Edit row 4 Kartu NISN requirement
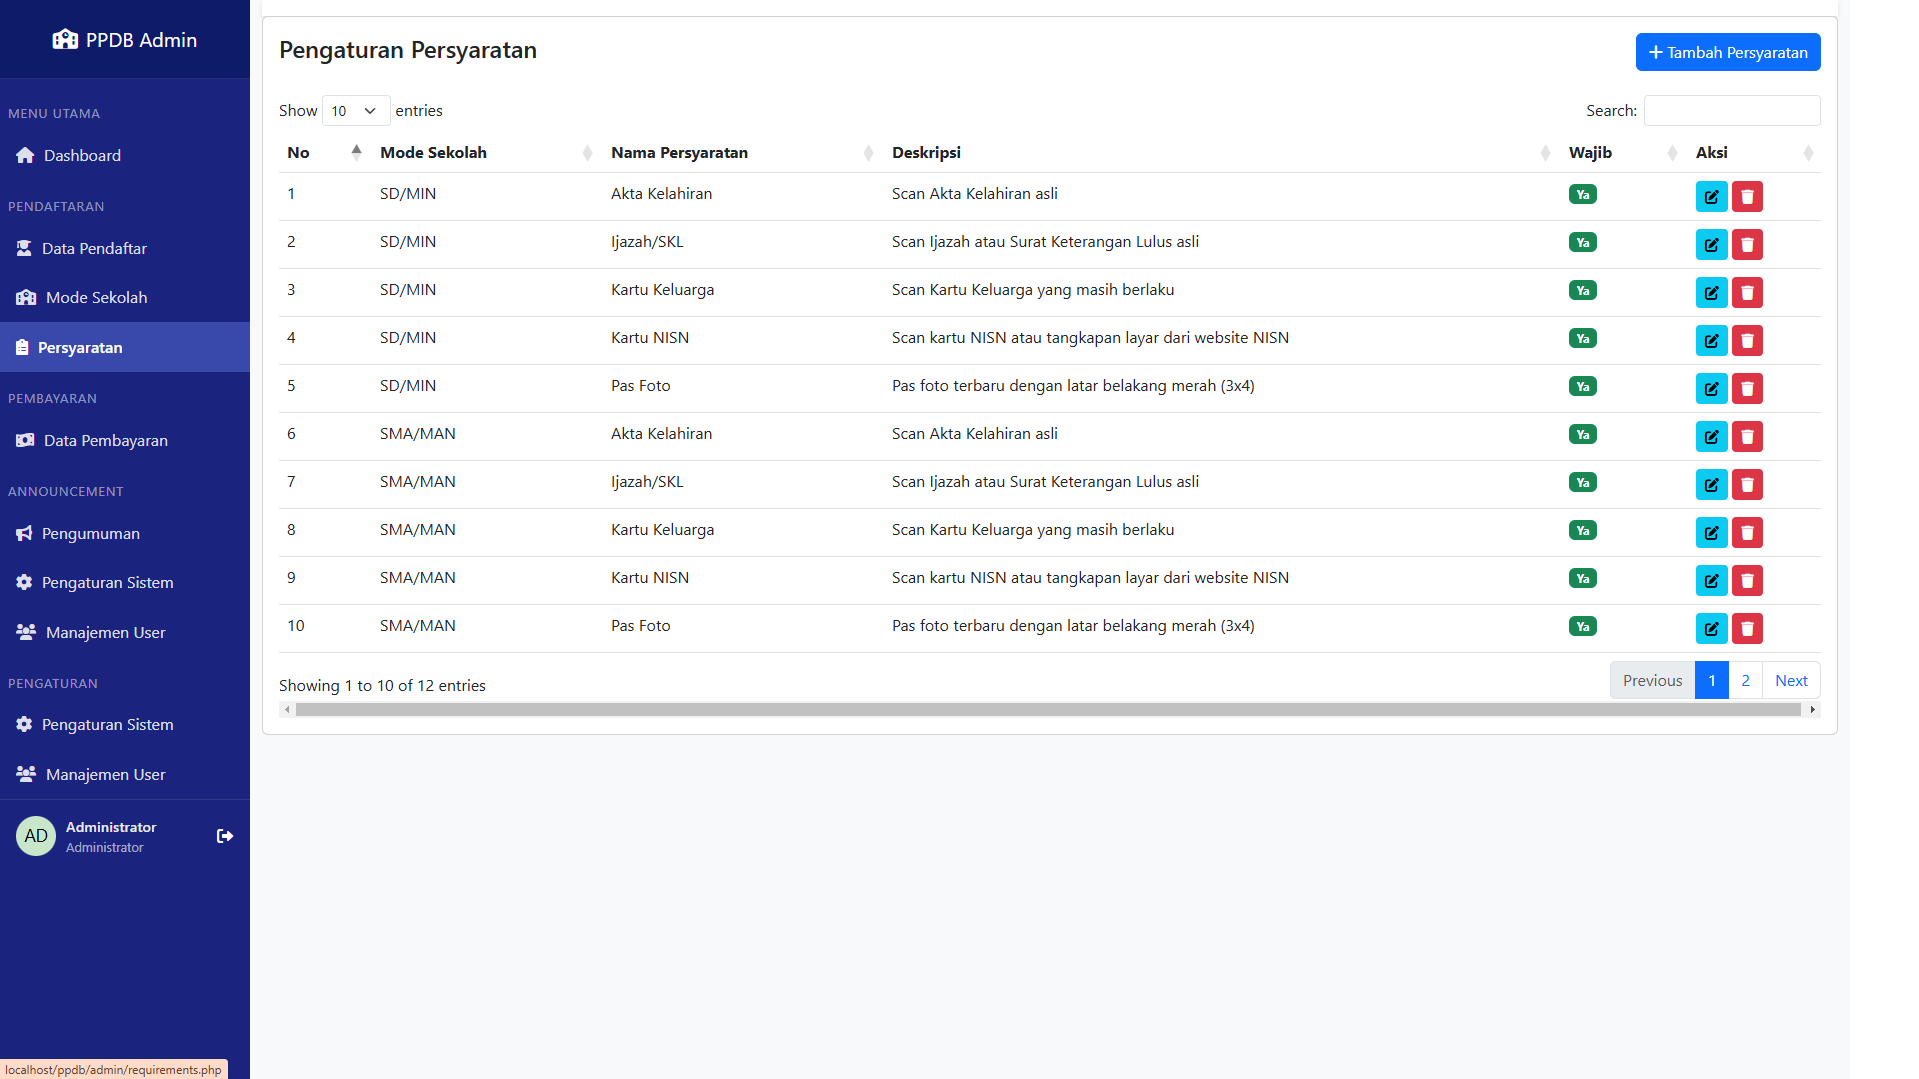This screenshot has height=1079, width=1919. tap(1711, 341)
